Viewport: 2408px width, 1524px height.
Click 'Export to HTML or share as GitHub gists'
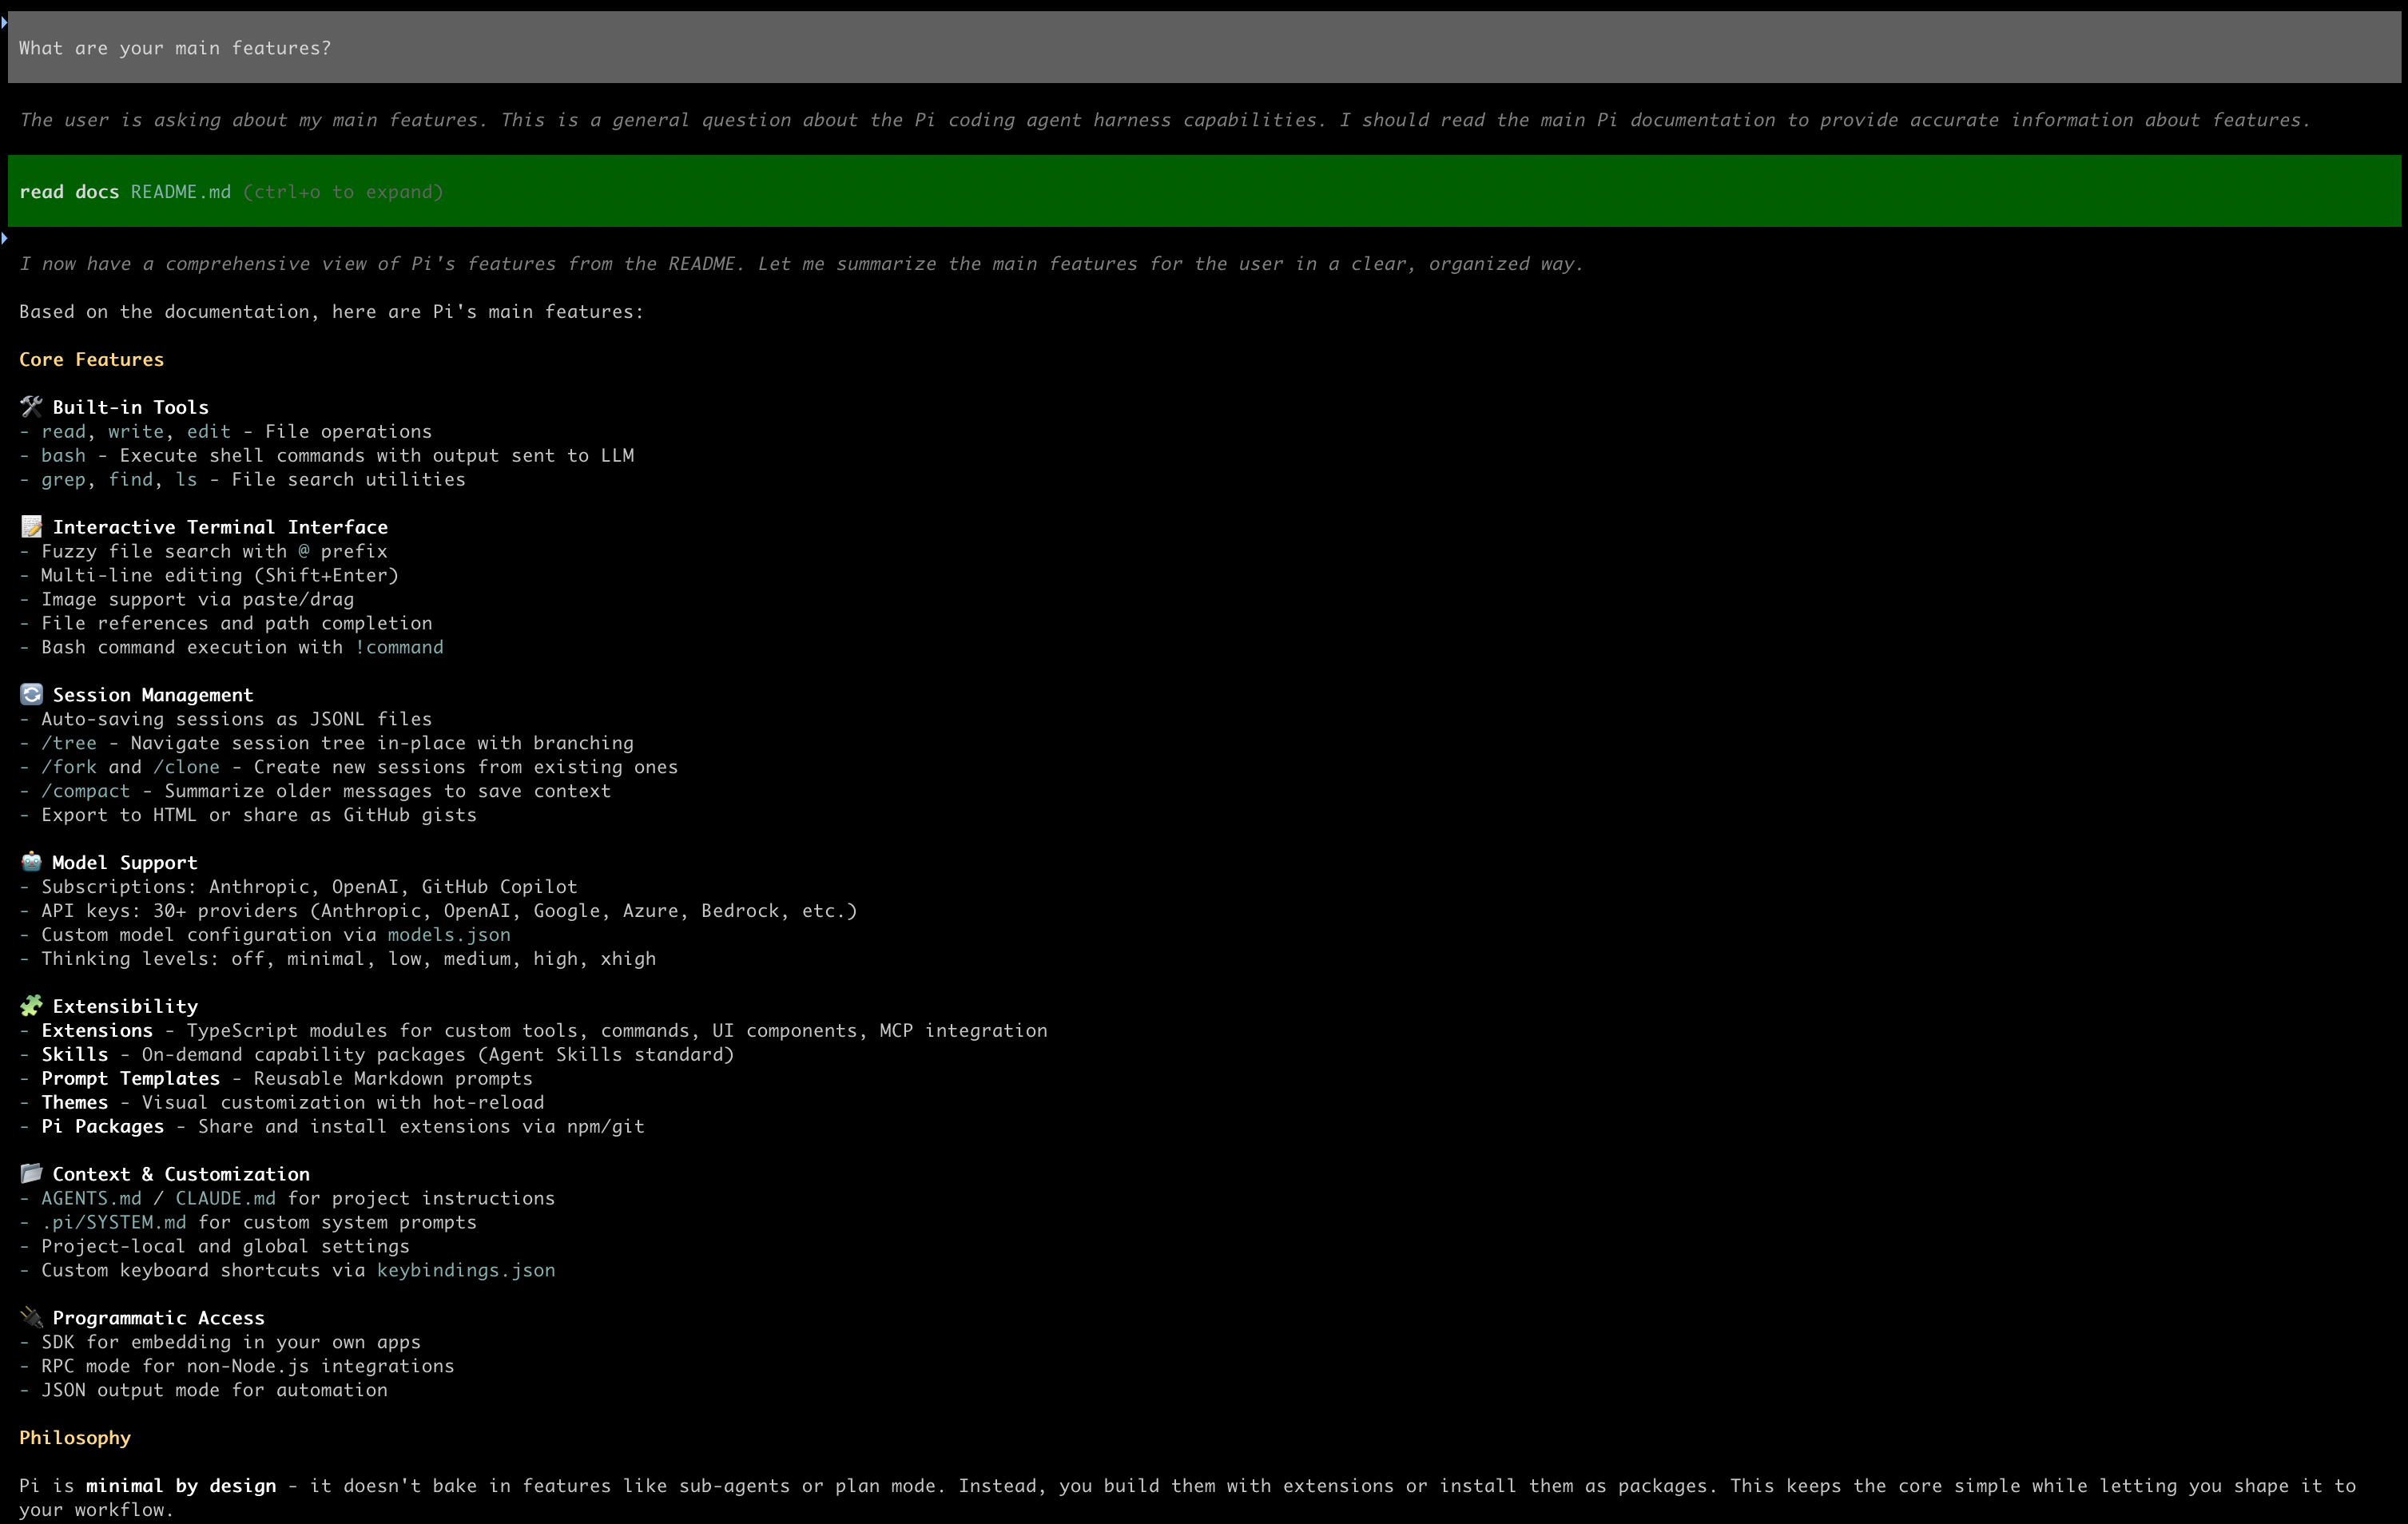point(259,815)
